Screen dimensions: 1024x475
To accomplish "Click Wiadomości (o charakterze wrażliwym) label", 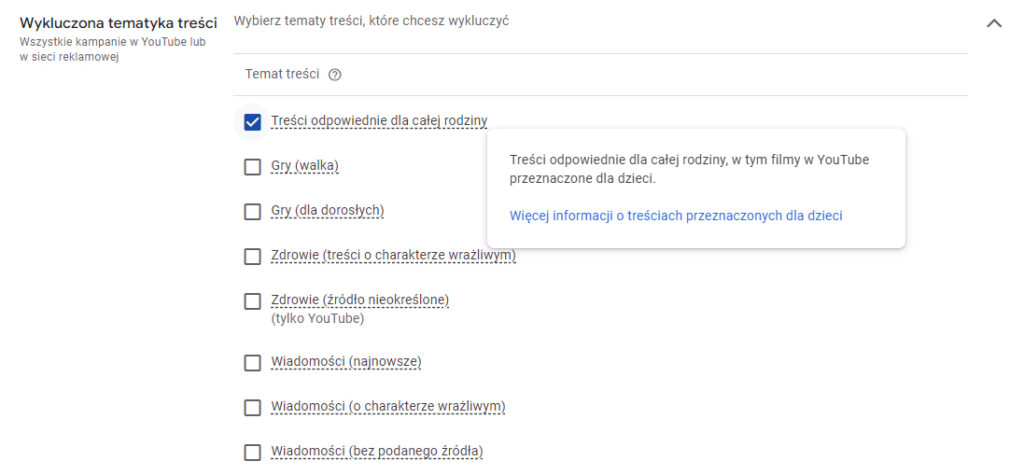I will coord(388,406).
